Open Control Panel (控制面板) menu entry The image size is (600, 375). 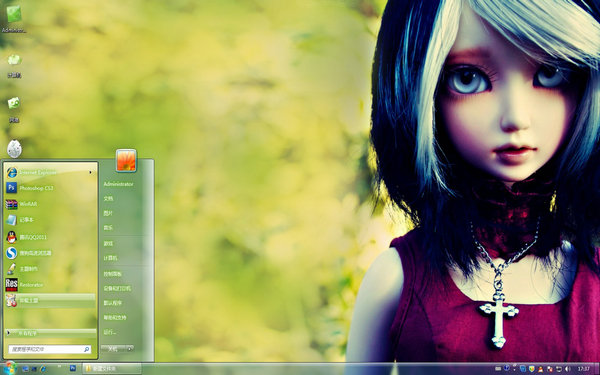112,274
